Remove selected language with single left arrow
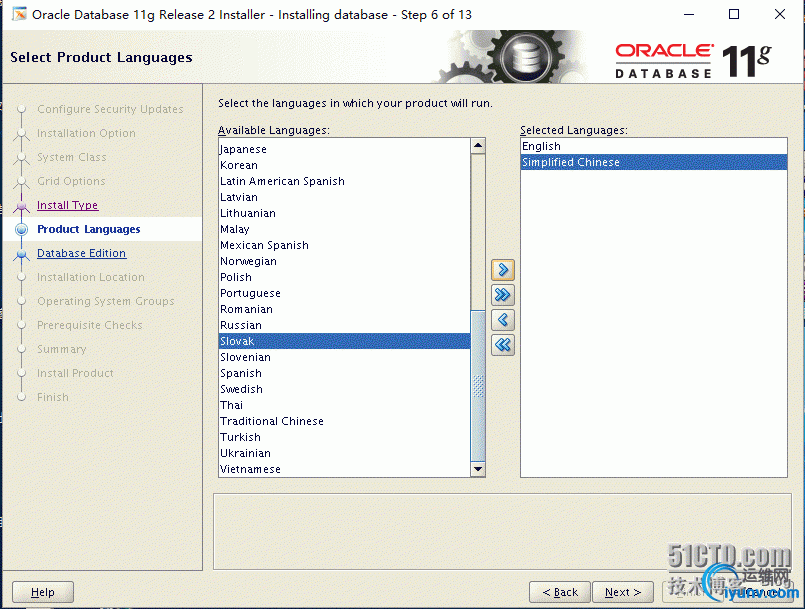This screenshot has width=805, height=609. pyautogui.click(x=503, y=320)
